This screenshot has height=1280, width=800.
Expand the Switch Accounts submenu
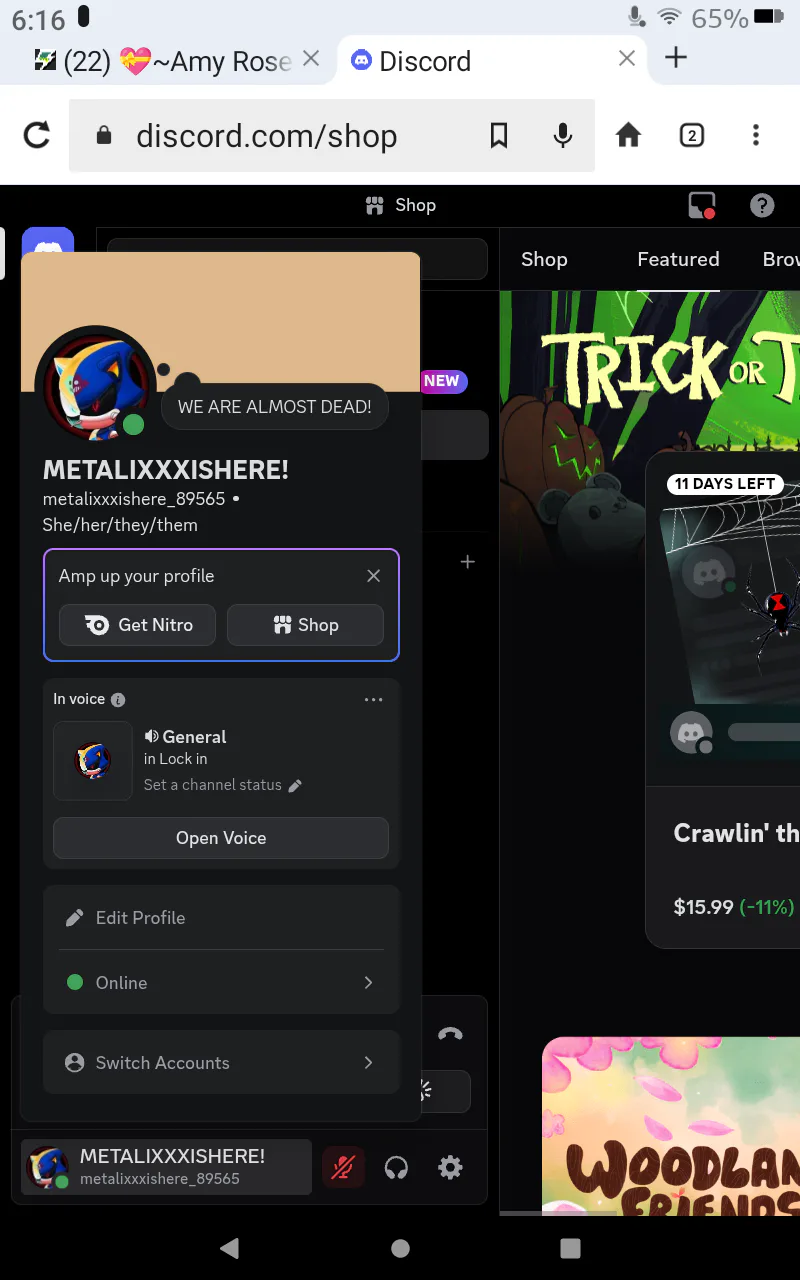coord(221,1063)
